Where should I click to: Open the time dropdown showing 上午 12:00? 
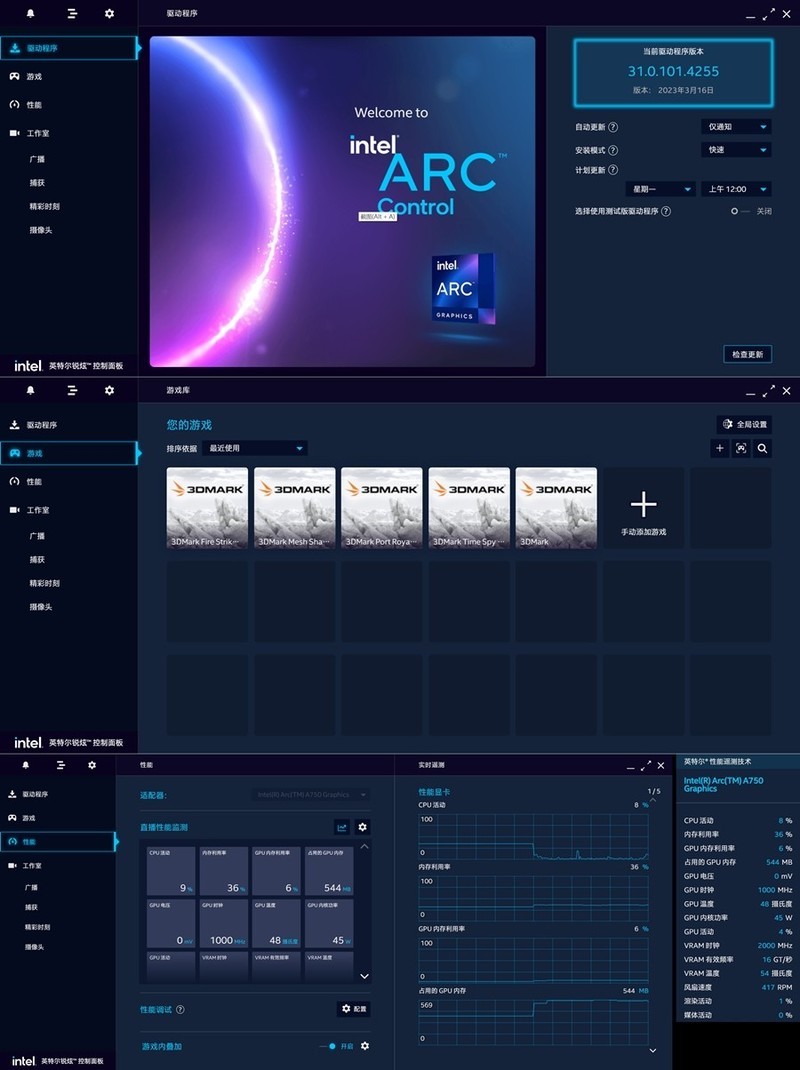tap(736, 189)
